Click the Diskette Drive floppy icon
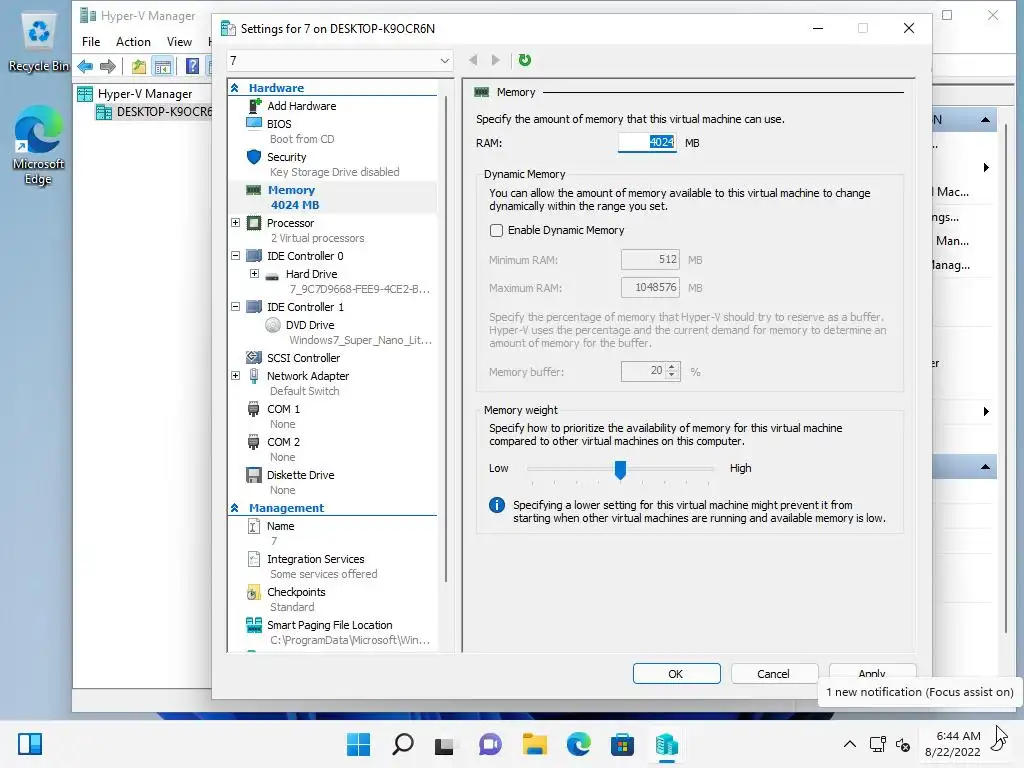 253,475
